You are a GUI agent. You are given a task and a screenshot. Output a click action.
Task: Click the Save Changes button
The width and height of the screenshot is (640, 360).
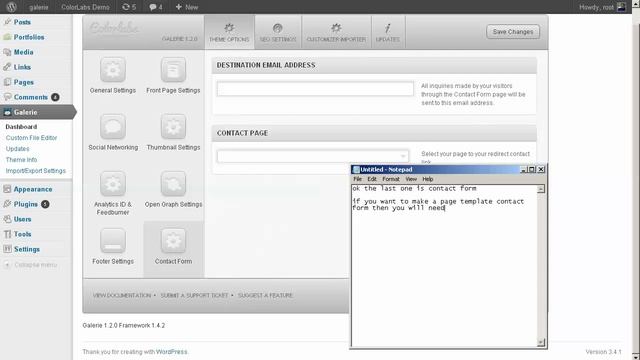tap(513, 32)
